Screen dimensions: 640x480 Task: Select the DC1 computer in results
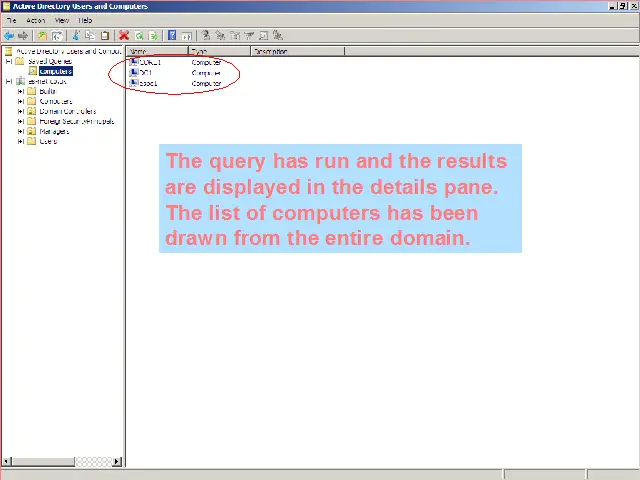[146, 73]
